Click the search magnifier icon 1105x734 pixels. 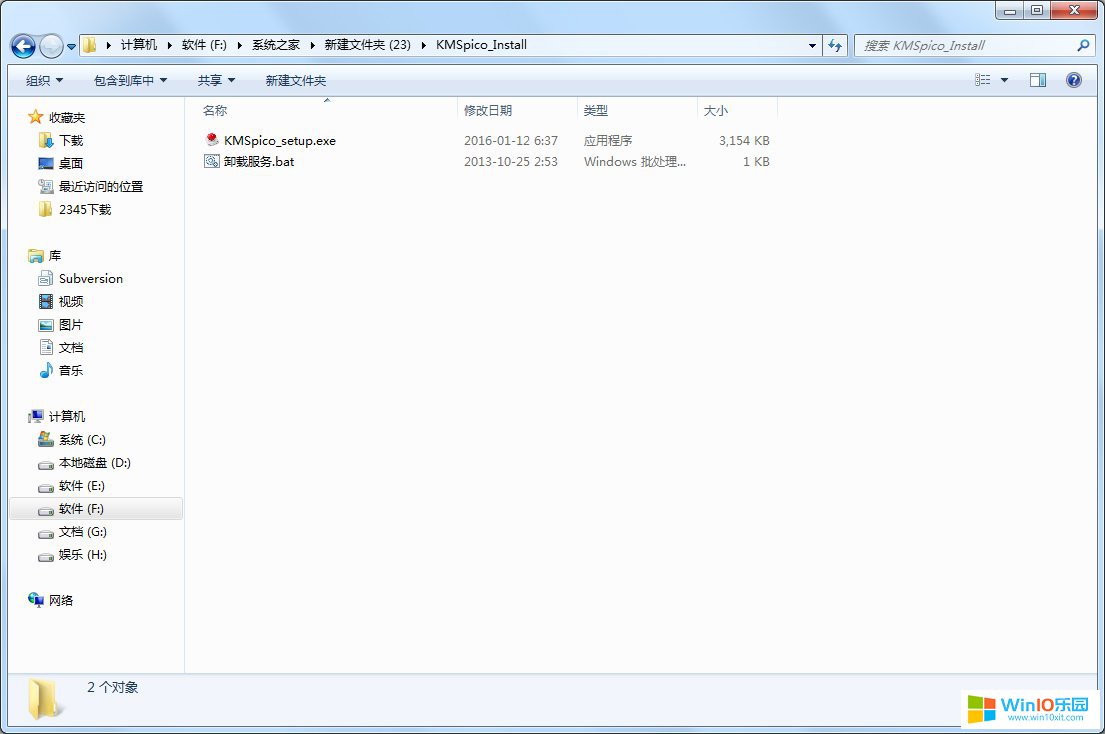click(1083, 45)
